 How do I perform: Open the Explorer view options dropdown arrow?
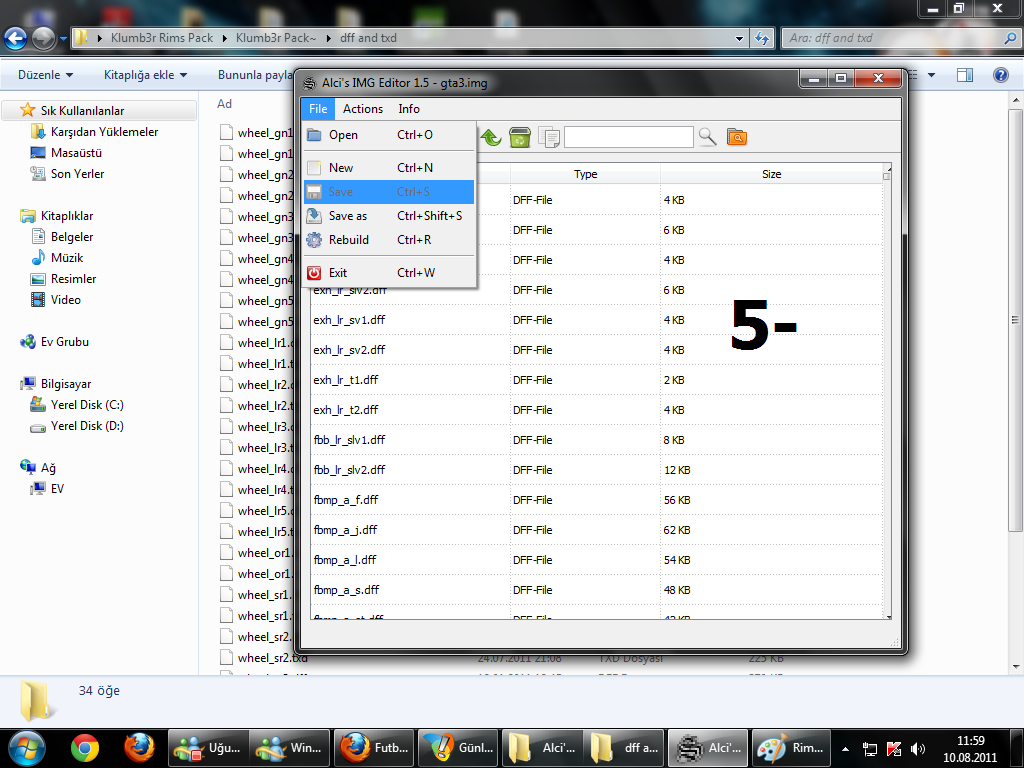(931, 75)
